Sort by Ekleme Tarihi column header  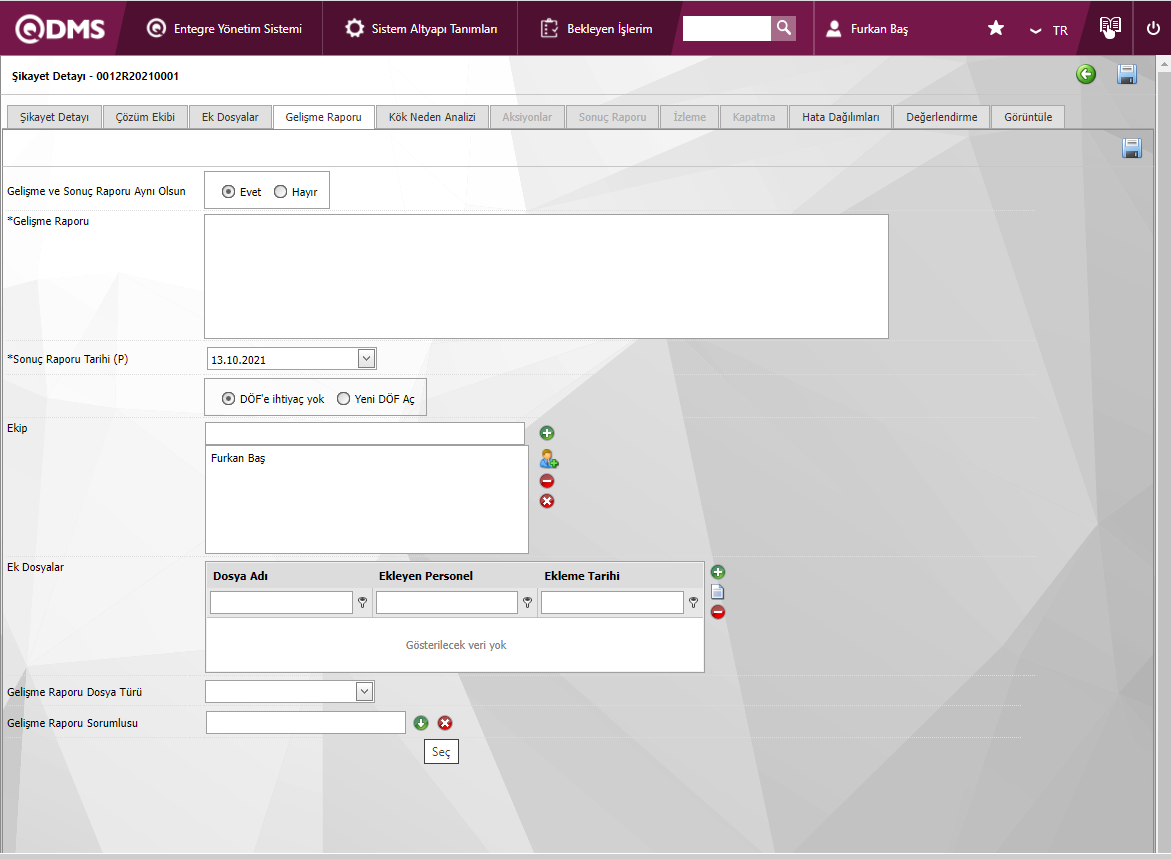(x=582, y=576)
